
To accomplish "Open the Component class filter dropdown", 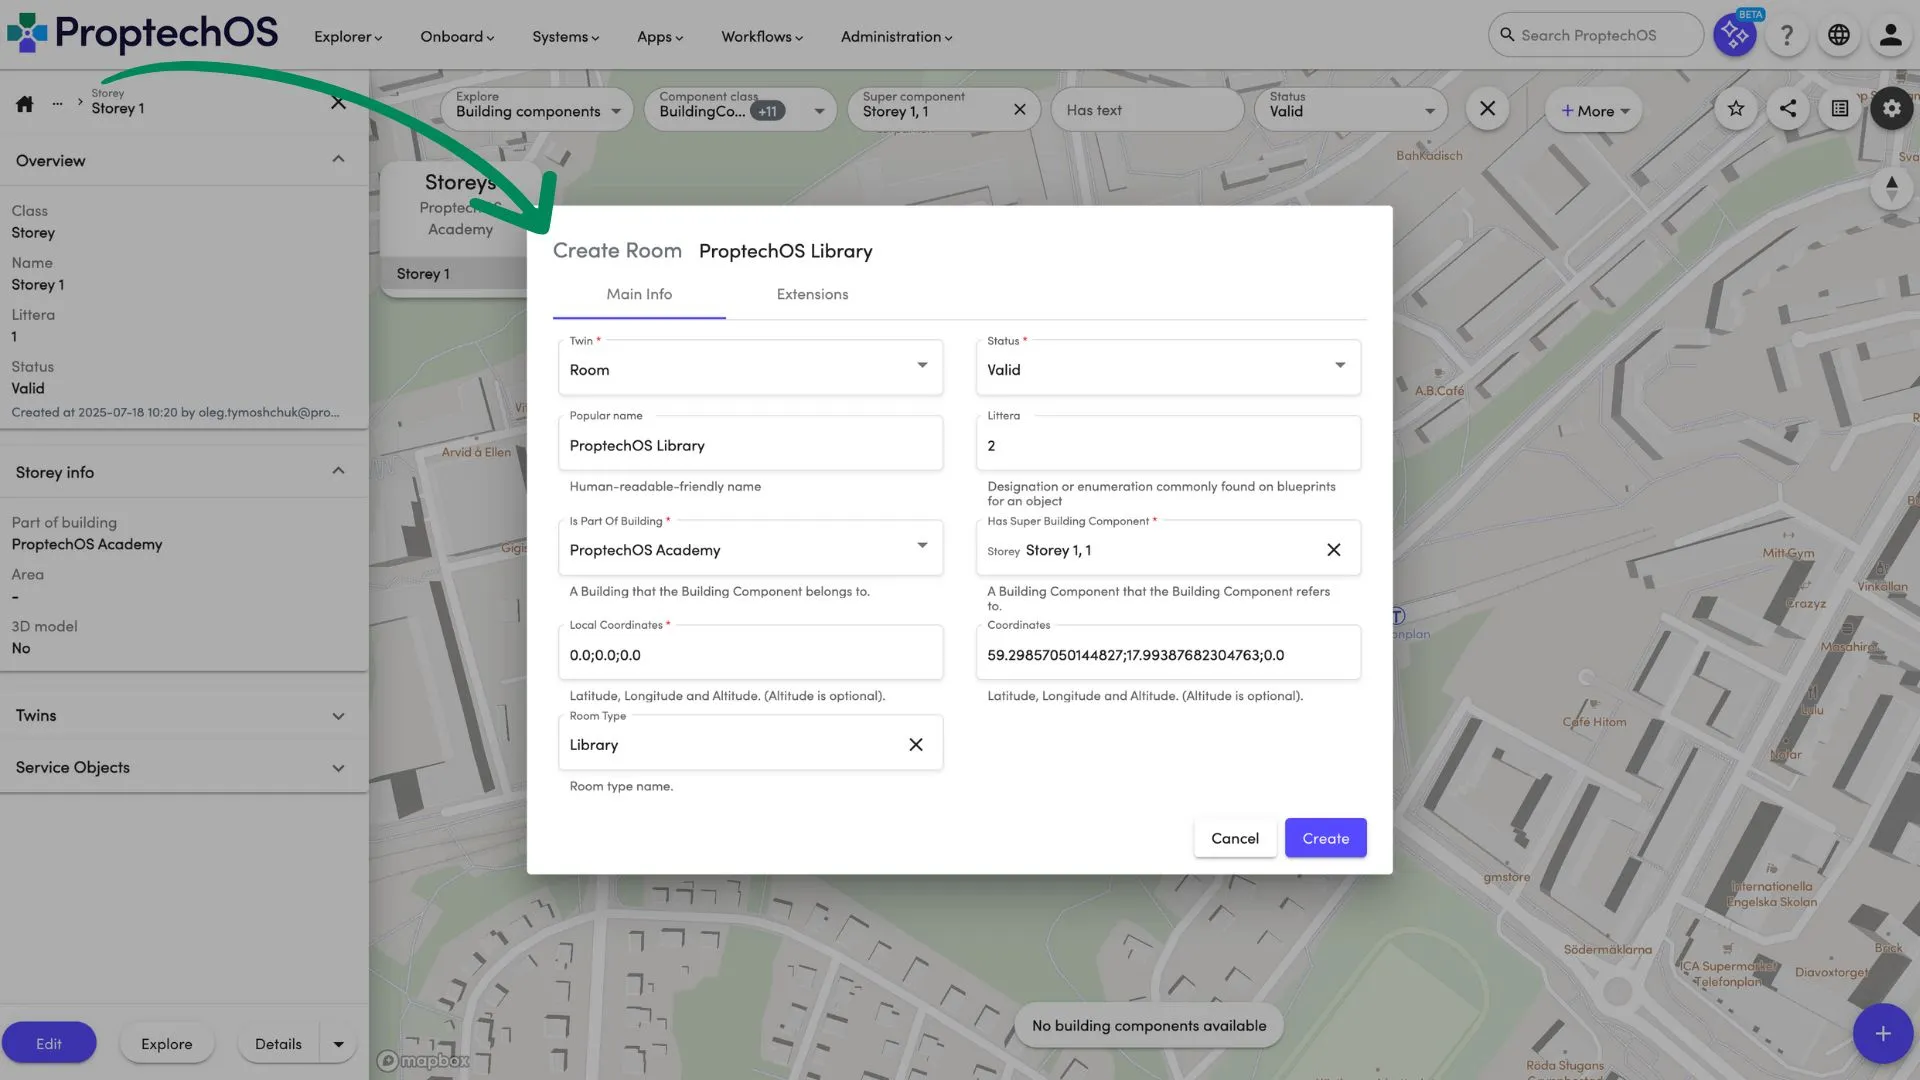I will 739,110.
